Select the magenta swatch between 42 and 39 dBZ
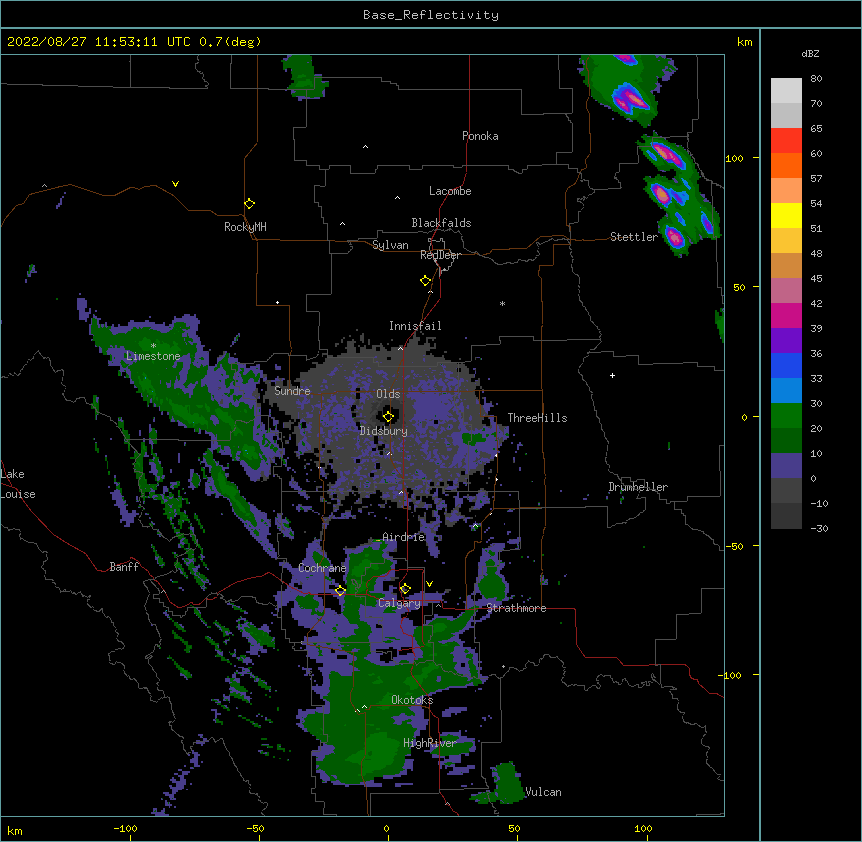This screenshot has height=842, width=862. [786, 315]
